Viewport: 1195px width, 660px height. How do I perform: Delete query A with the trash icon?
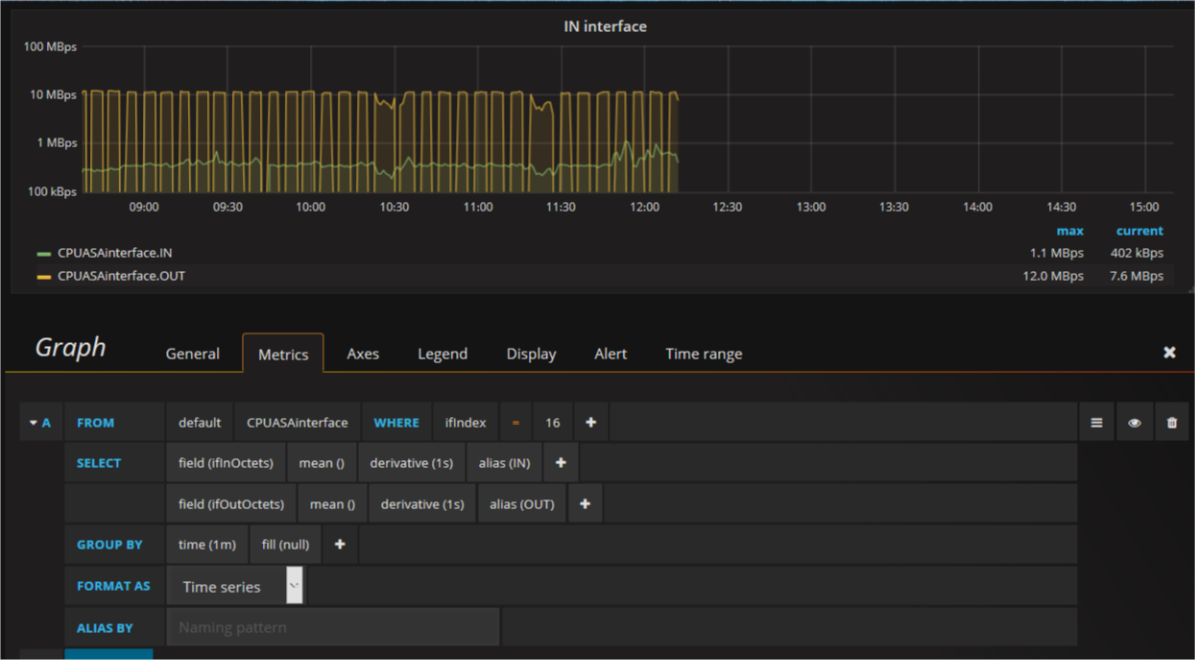(x=1171, y=422)
